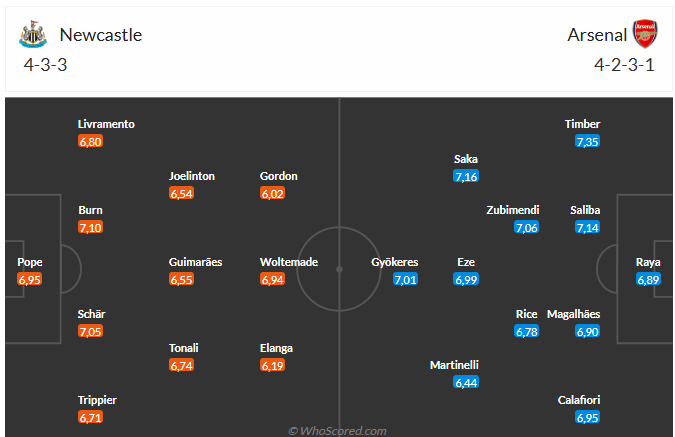Click Zubimendi's 7,06 rating badge
The width and height of the screenshot is (675, 437).
click(x=527, y=228)
